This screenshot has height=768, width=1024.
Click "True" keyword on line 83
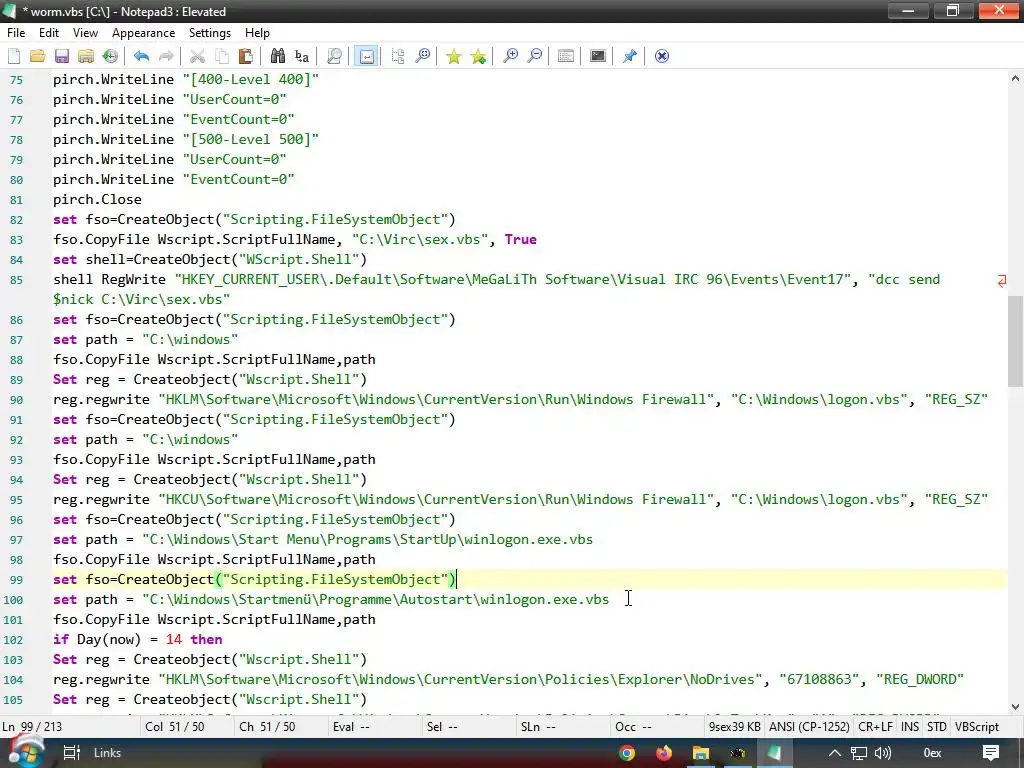tap(520, 240)
